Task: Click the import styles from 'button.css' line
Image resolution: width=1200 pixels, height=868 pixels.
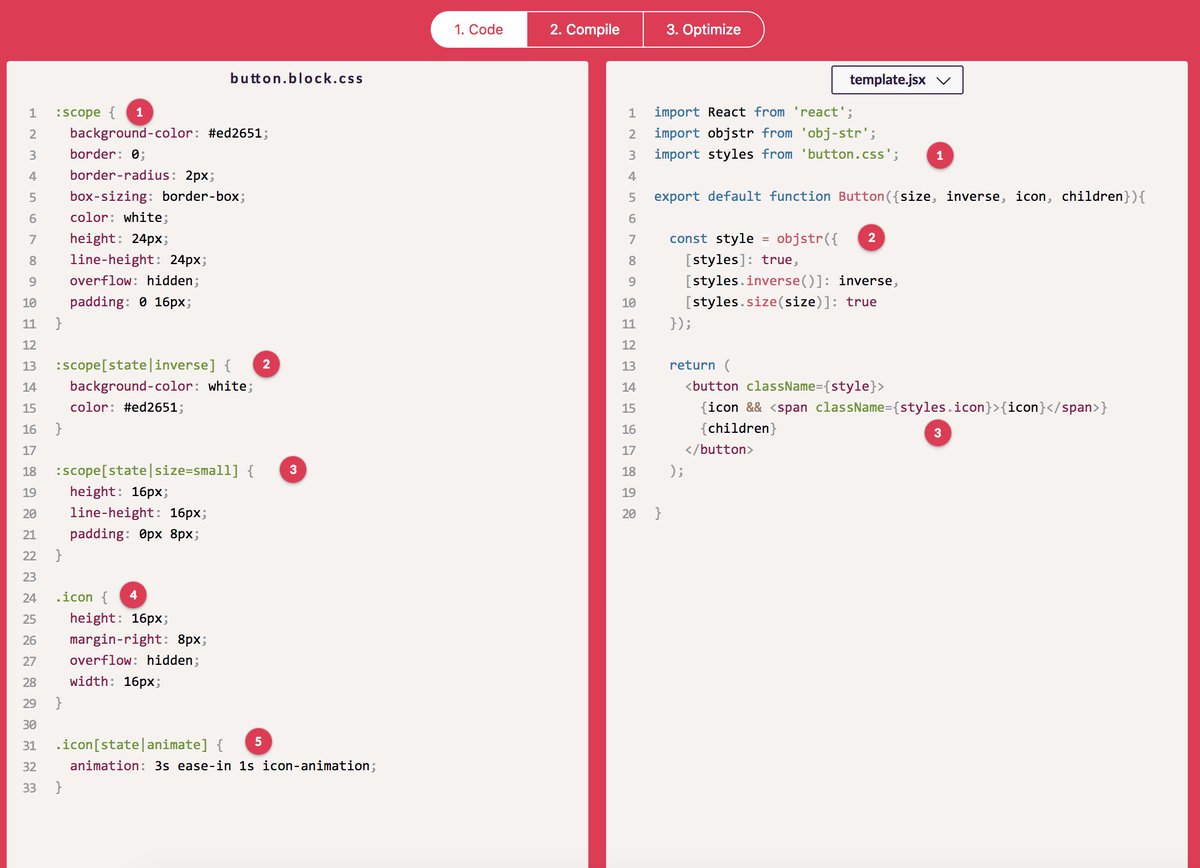Action: [777, 154]
